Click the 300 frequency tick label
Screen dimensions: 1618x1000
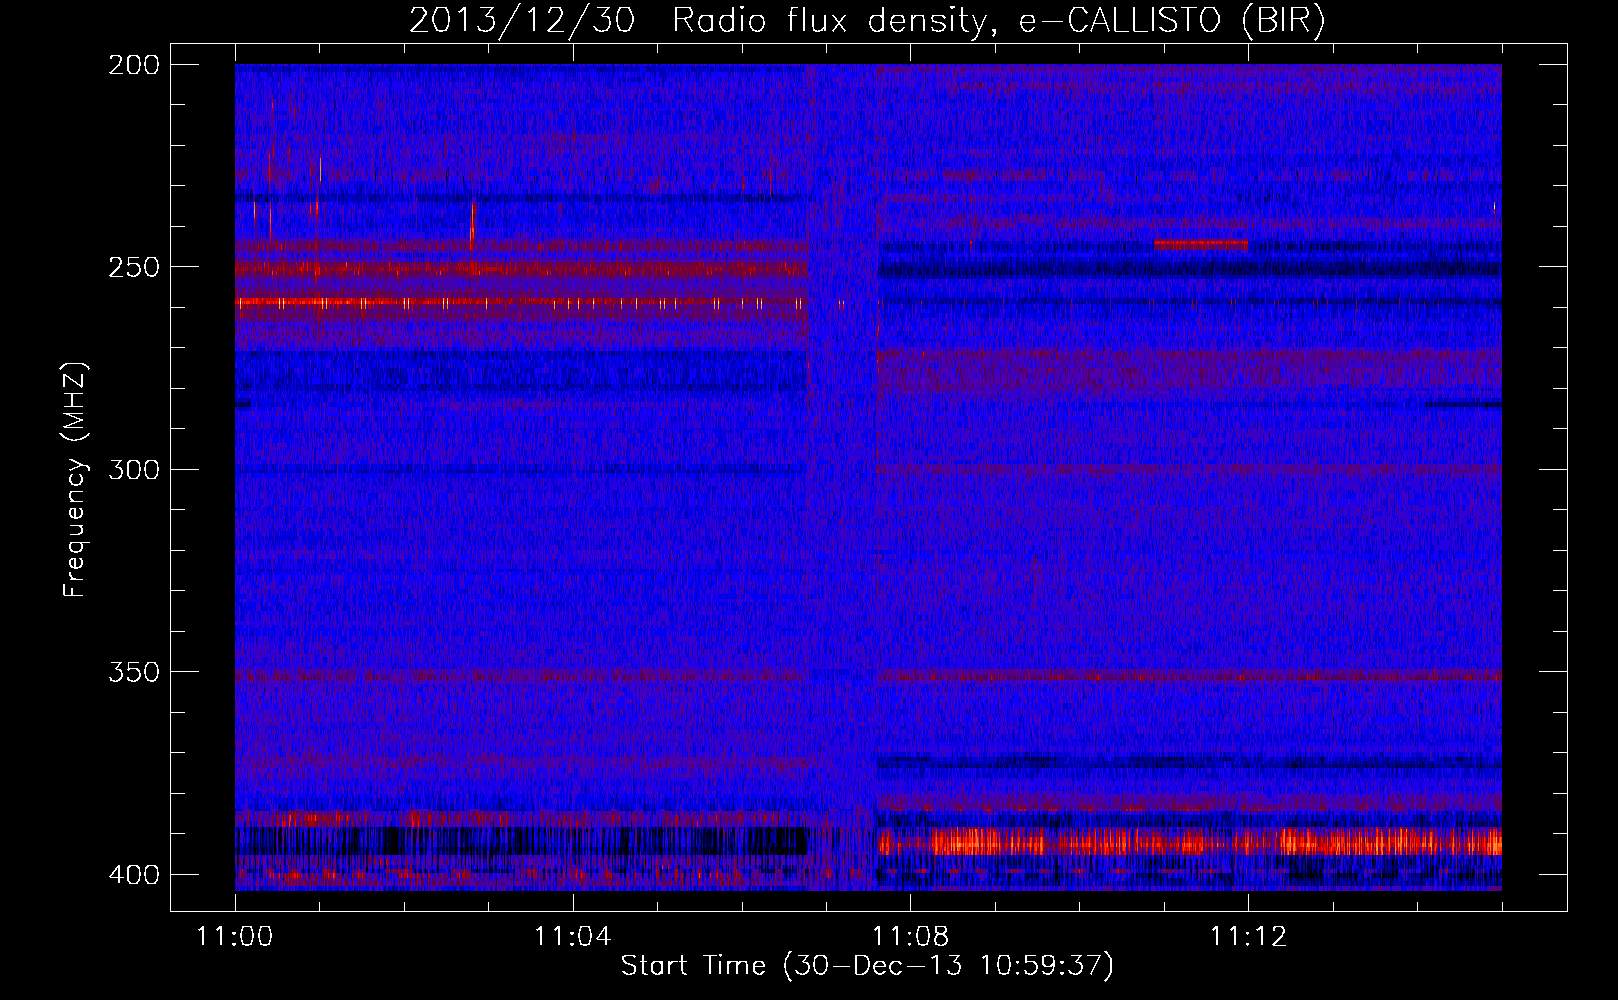pos(134,469)
